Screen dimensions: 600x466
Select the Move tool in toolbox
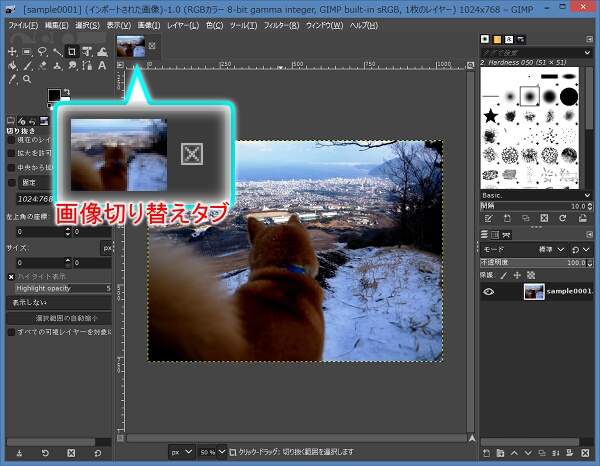(x=12, y=51)
